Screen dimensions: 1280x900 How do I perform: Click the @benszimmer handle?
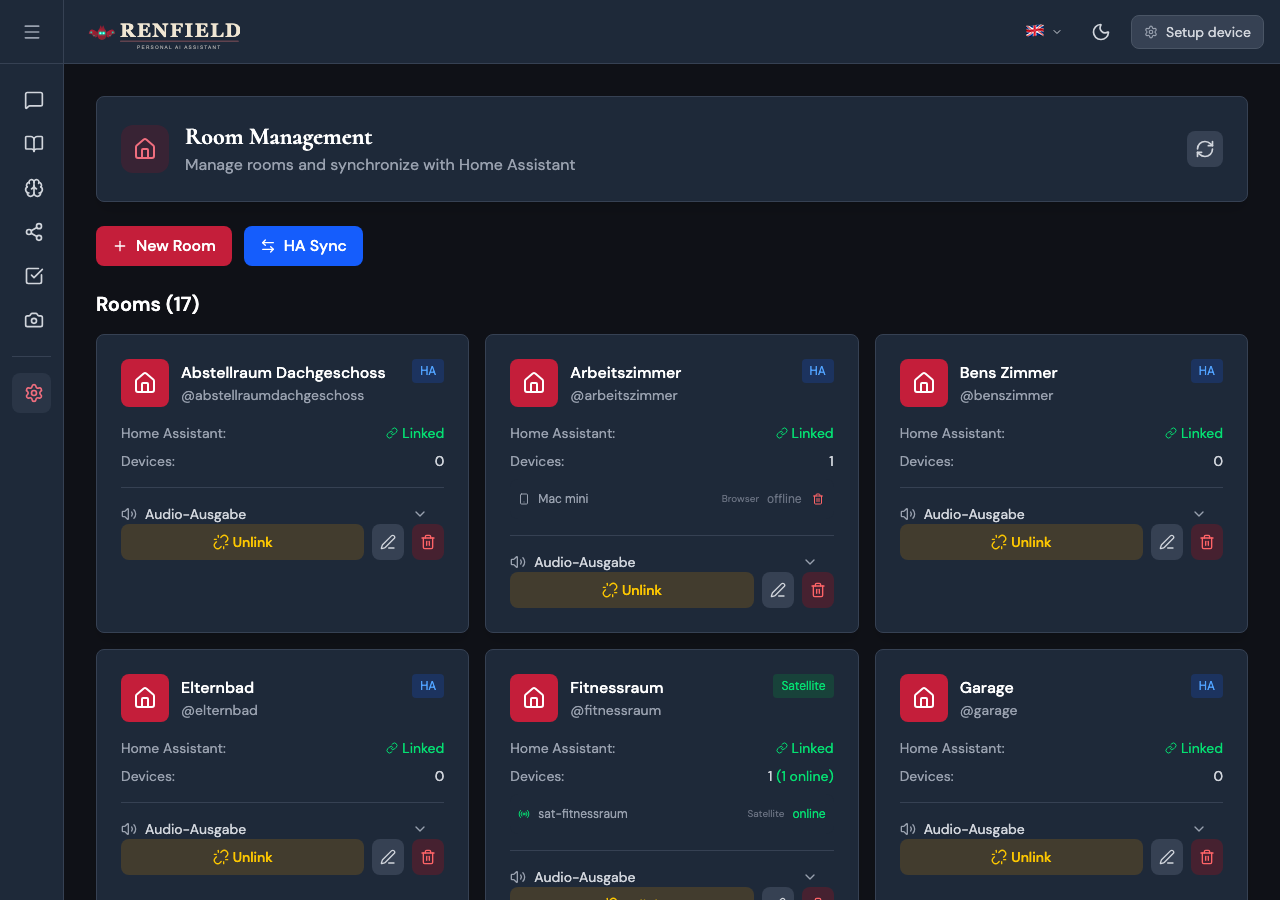(x=1006, y=395)
